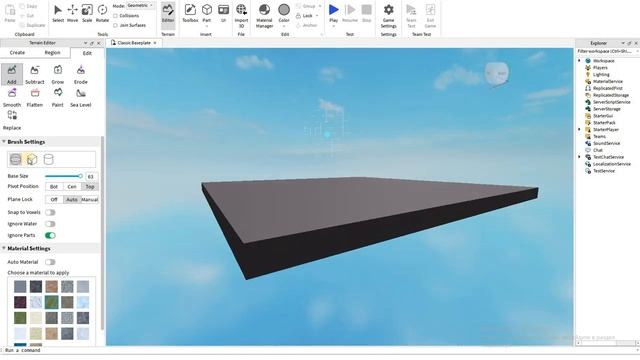Open the Part dropdown arrow

207,27
